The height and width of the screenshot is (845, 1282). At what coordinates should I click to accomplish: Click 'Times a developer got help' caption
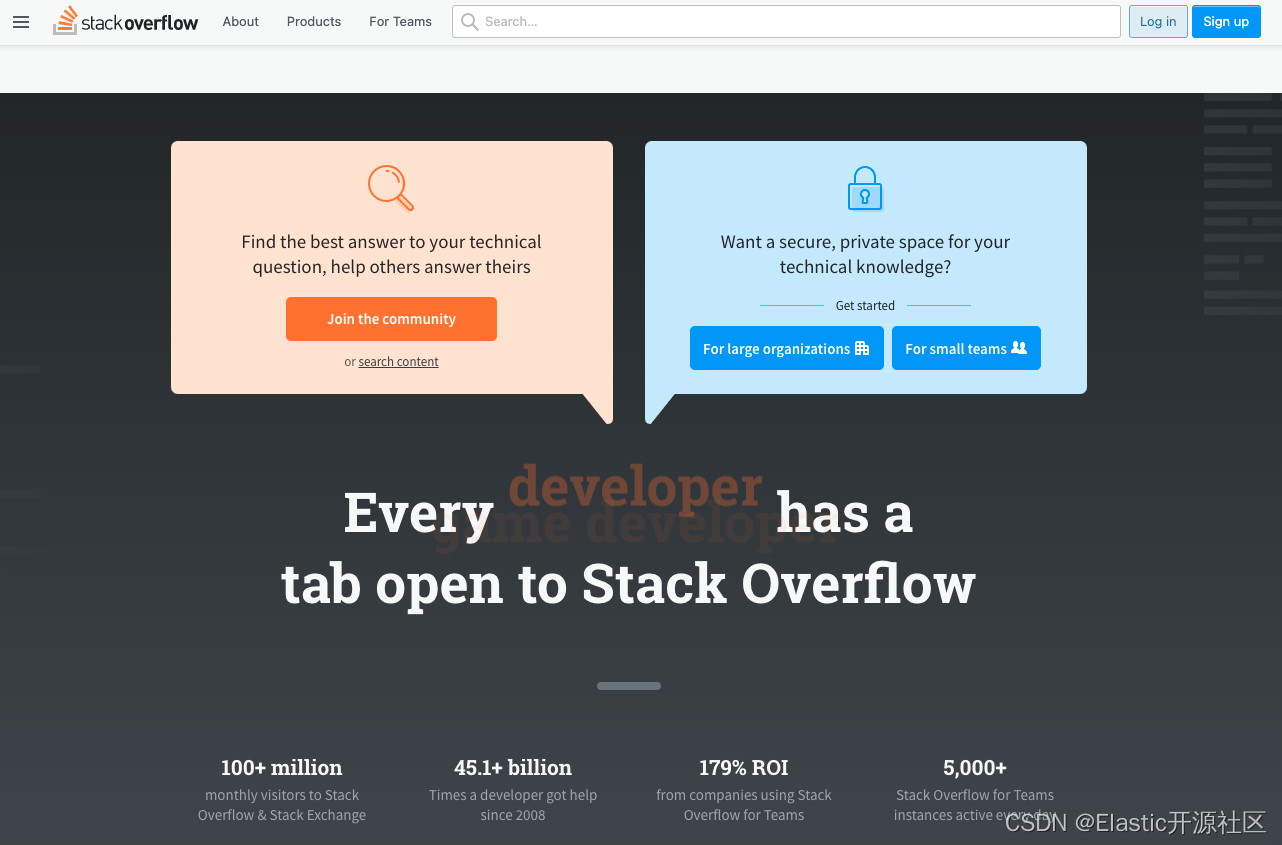tap(513, 805)
